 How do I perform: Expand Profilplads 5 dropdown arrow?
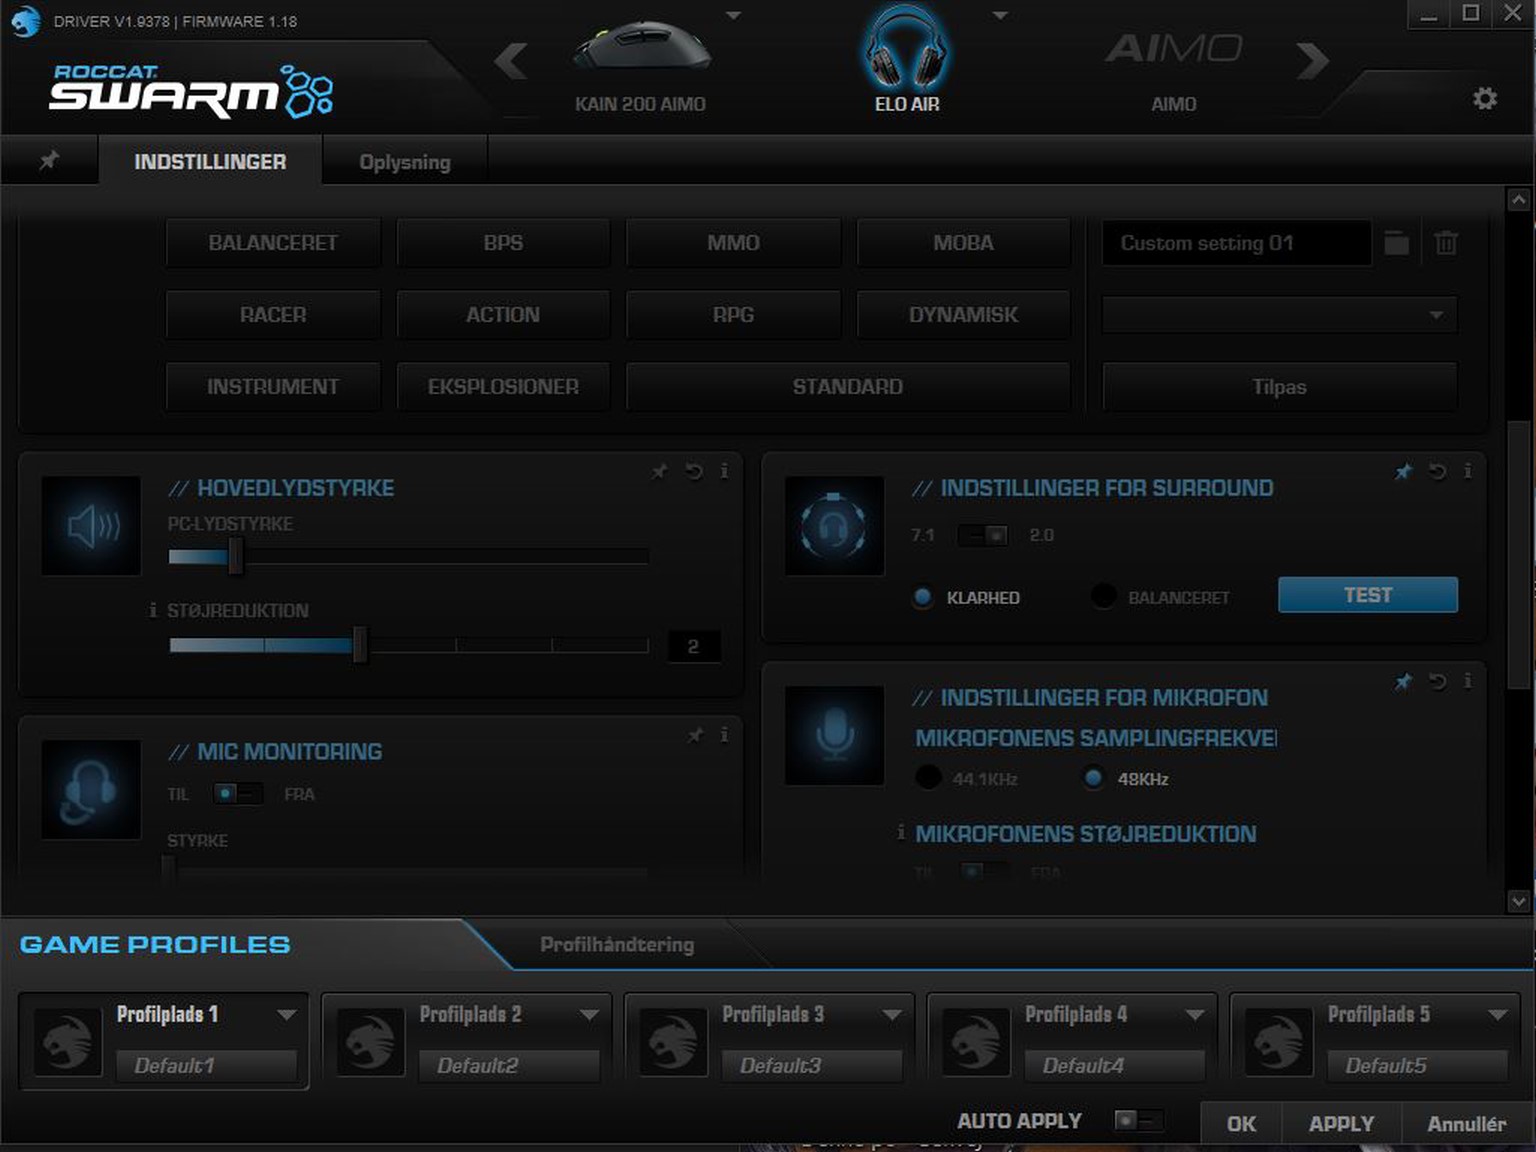tap(1498, 1014)
